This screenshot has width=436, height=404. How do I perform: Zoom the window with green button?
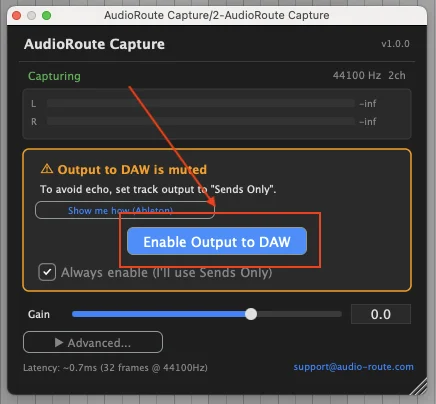click(x=47, y=15)
